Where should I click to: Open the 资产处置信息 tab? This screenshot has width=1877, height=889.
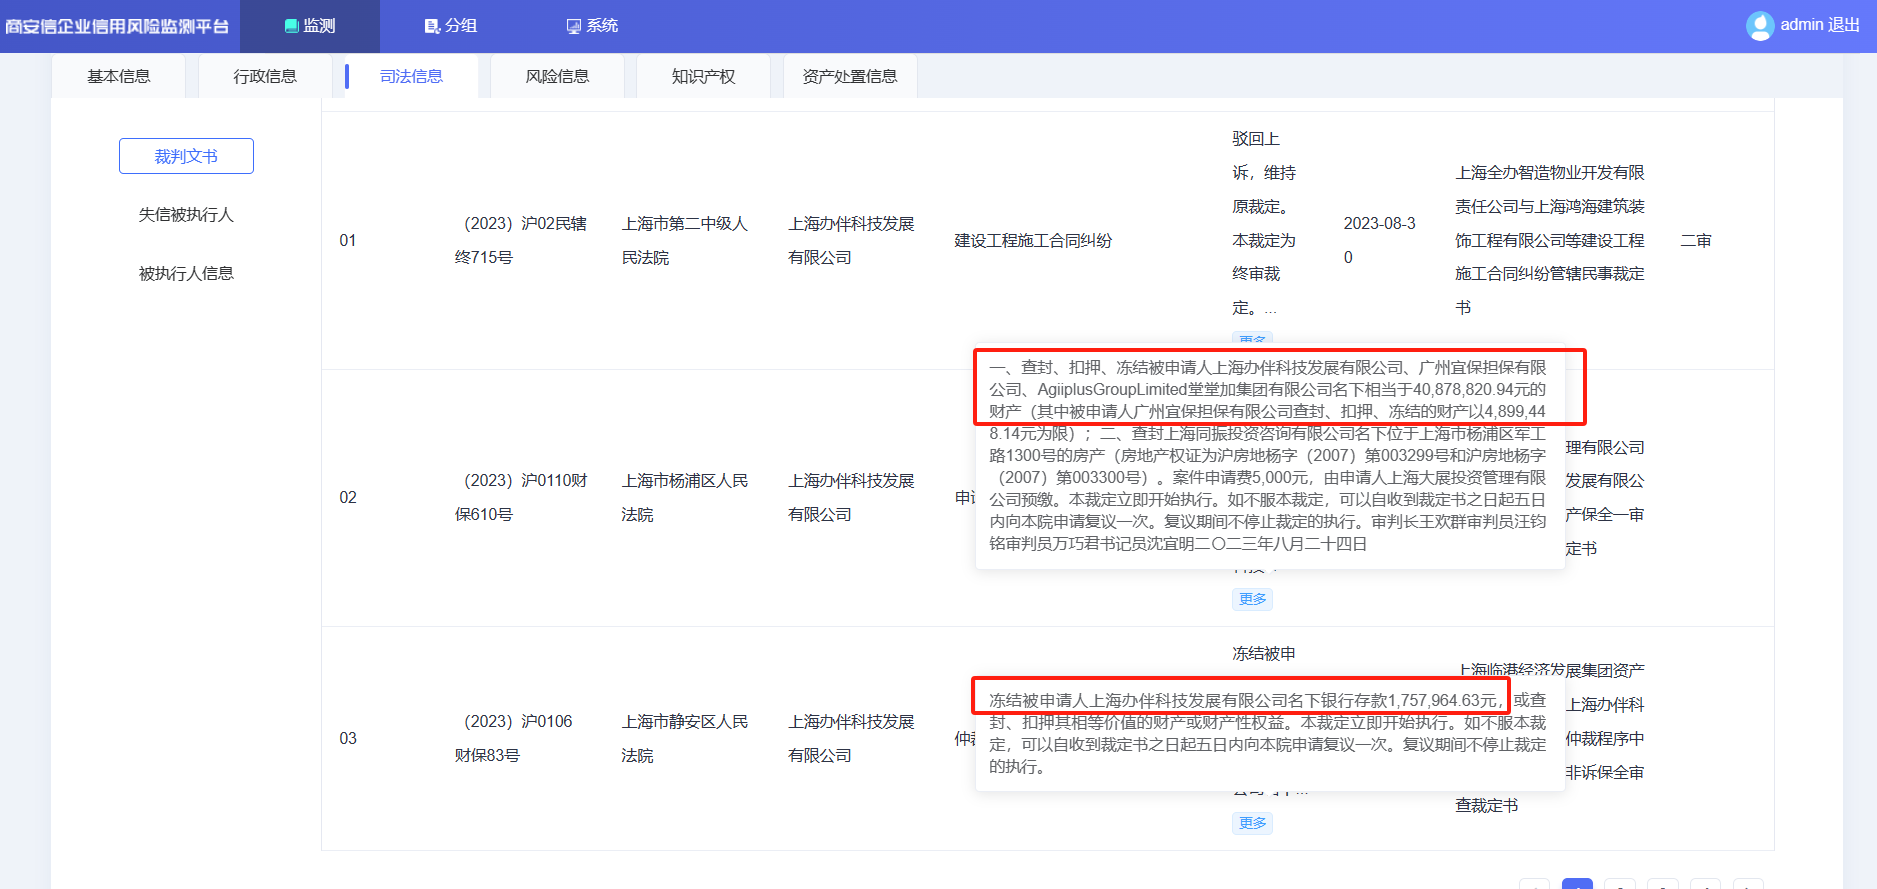click(x=849, y=77)
